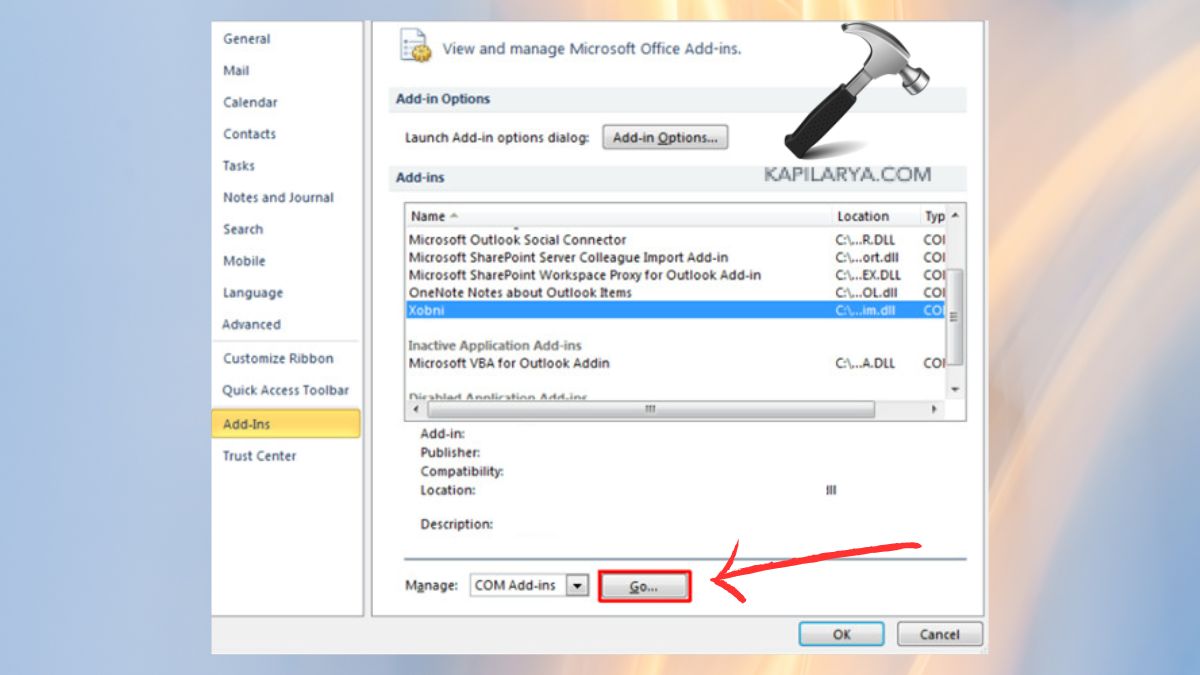Confirm changes with the OK button
Viewport: 1200px width, 675px height.
click(x=841, y=633)
